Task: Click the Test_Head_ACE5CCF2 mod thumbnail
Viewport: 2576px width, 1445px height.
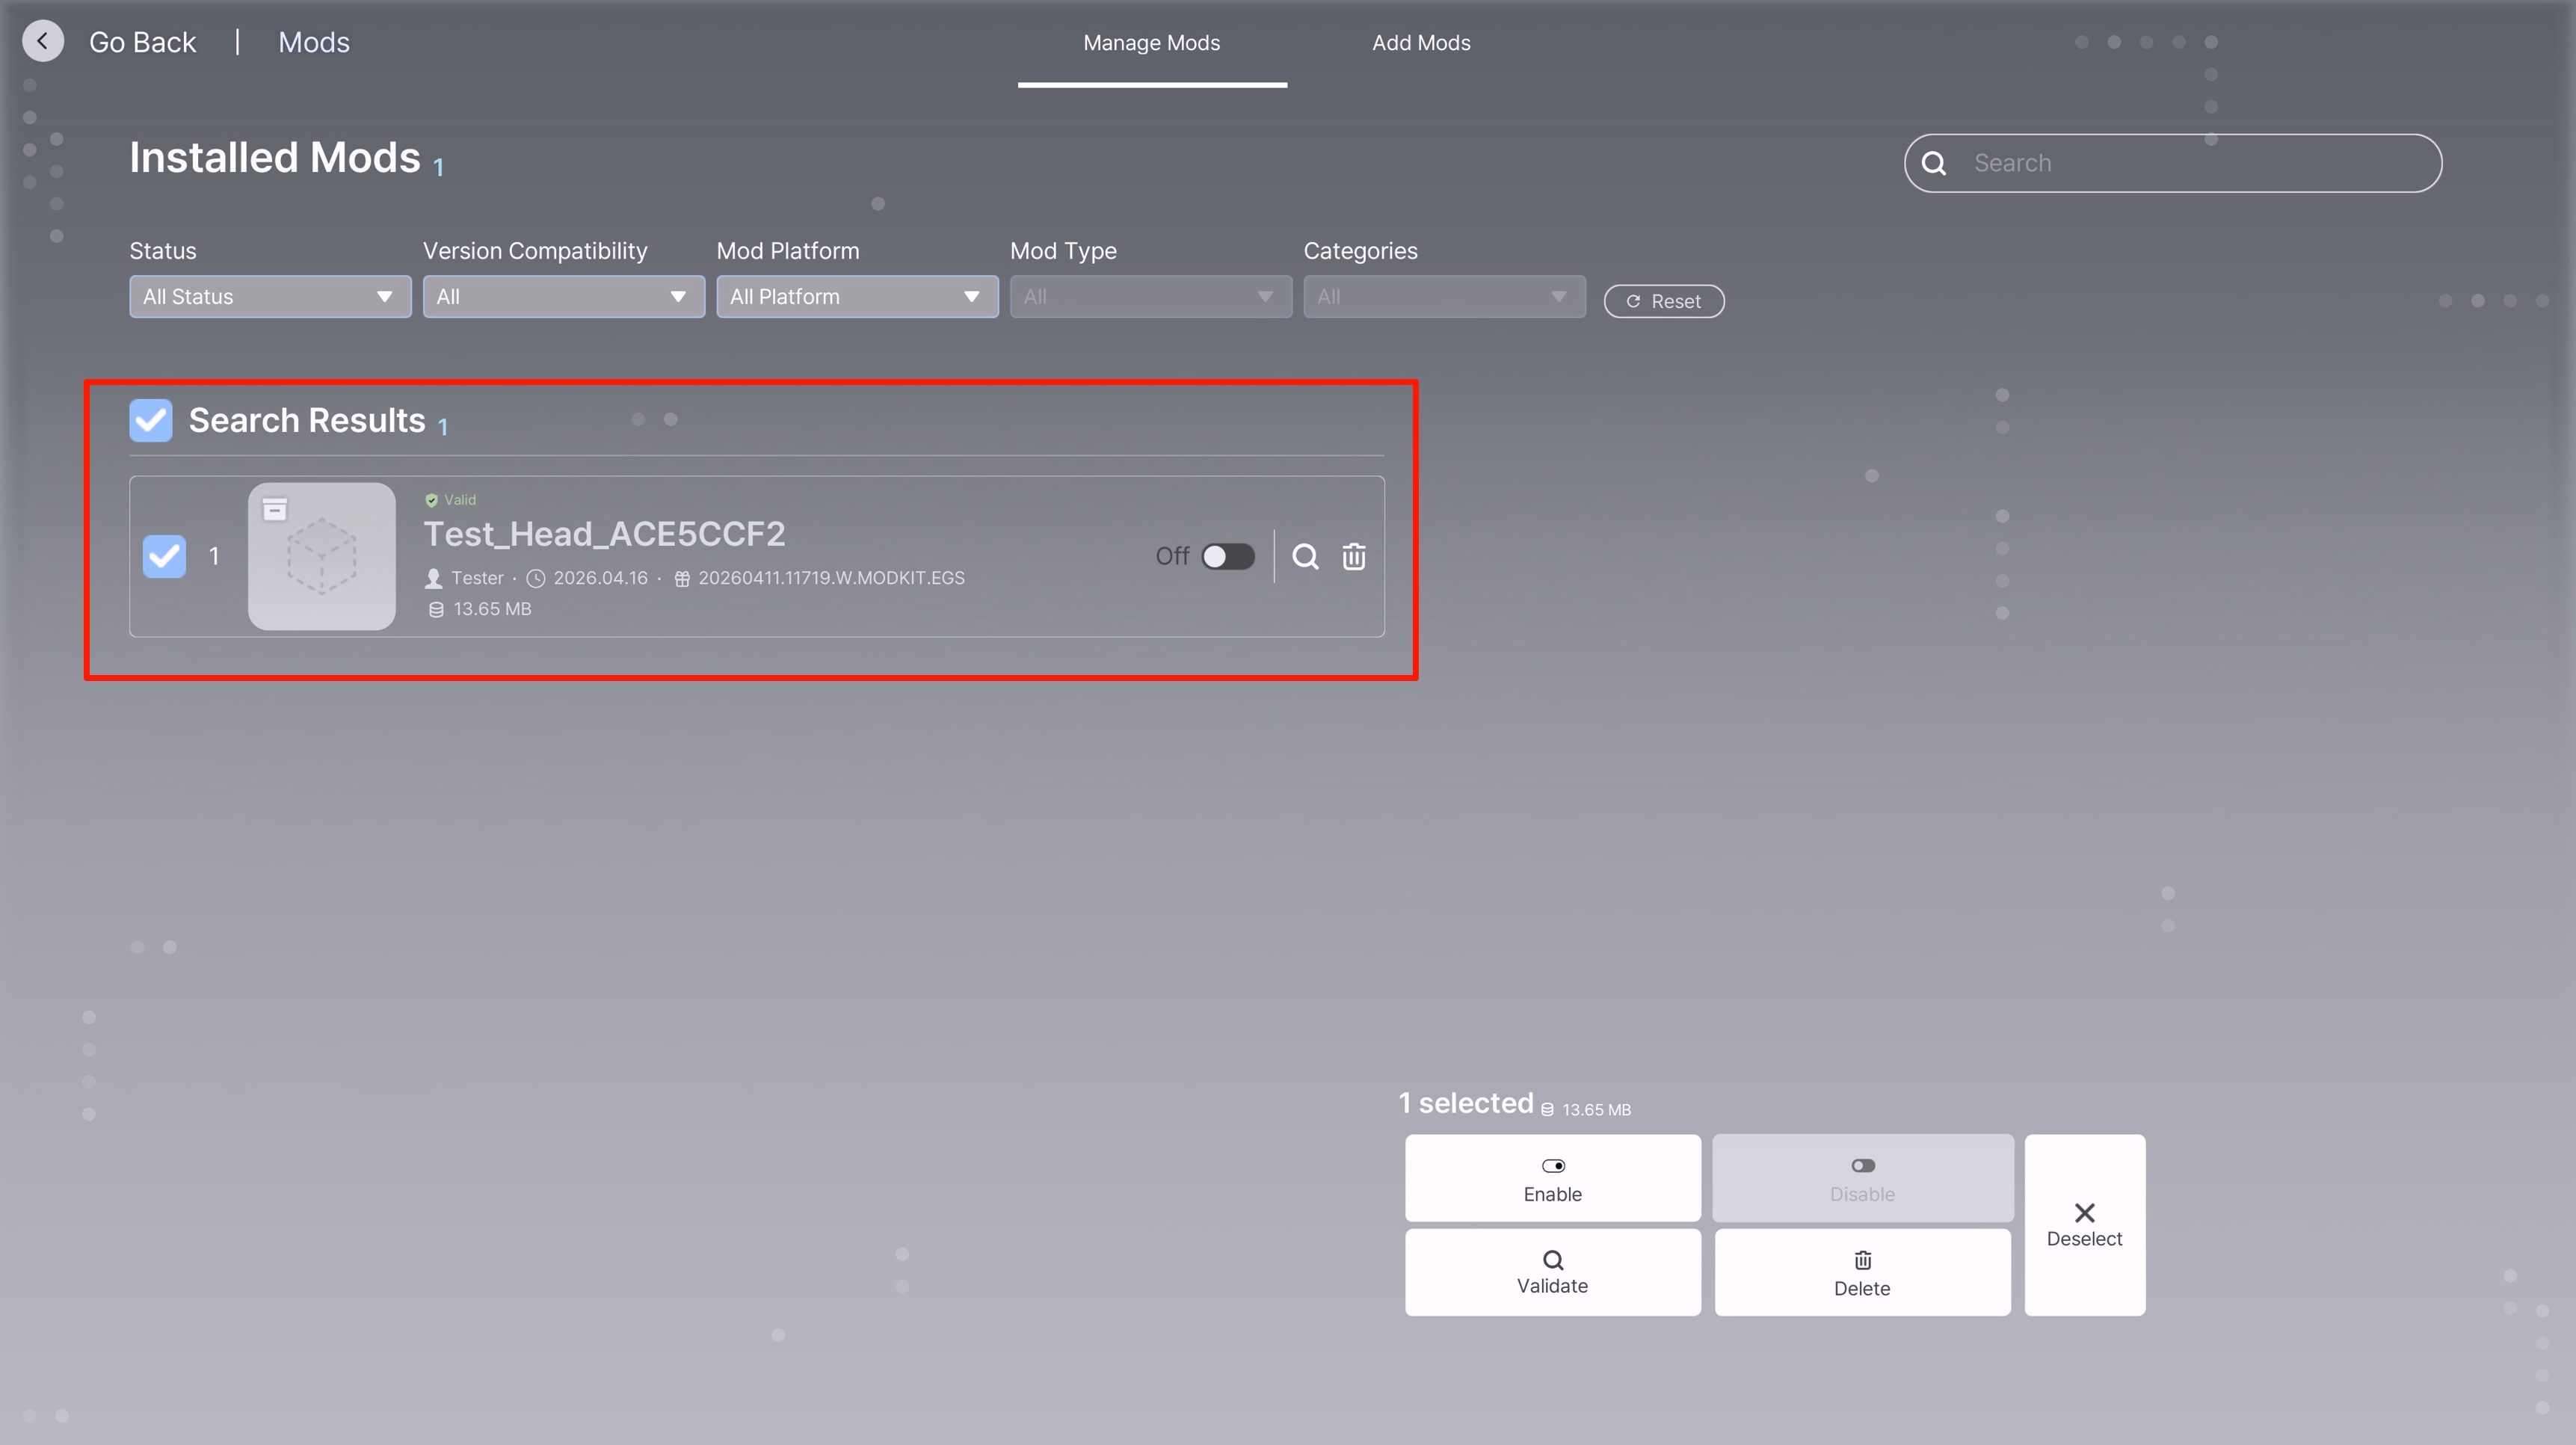Action: coord(322,557)
